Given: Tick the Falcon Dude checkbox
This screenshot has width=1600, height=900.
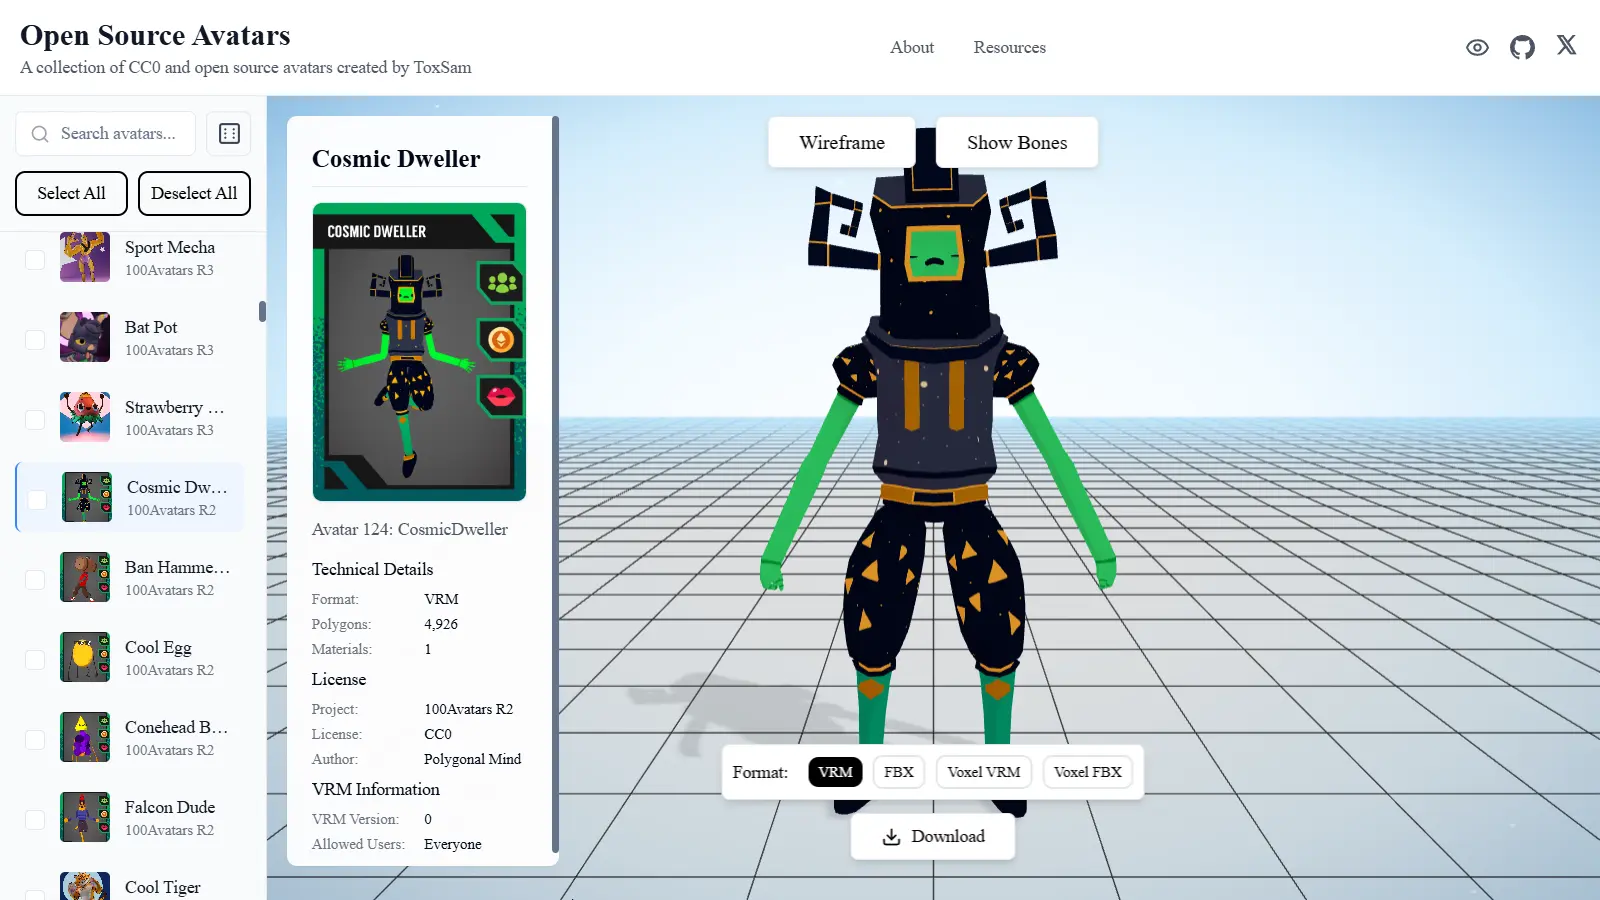Looking at the screenshot, I should 35,819.
